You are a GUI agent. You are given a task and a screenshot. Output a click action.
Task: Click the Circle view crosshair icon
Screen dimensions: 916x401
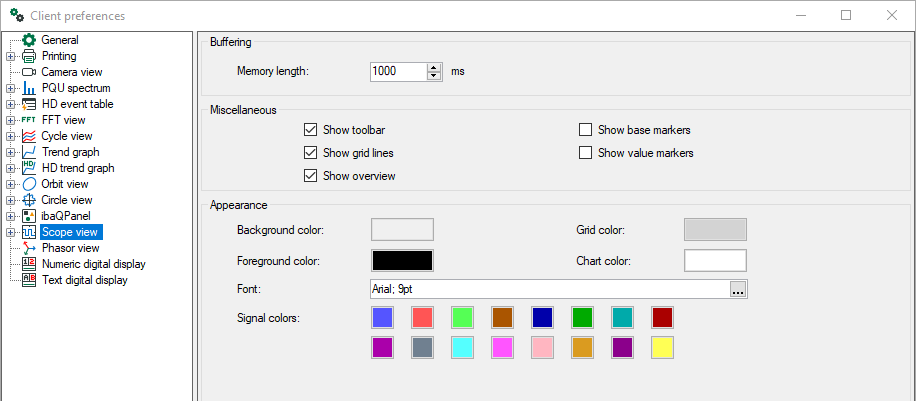tap(29, 200)
